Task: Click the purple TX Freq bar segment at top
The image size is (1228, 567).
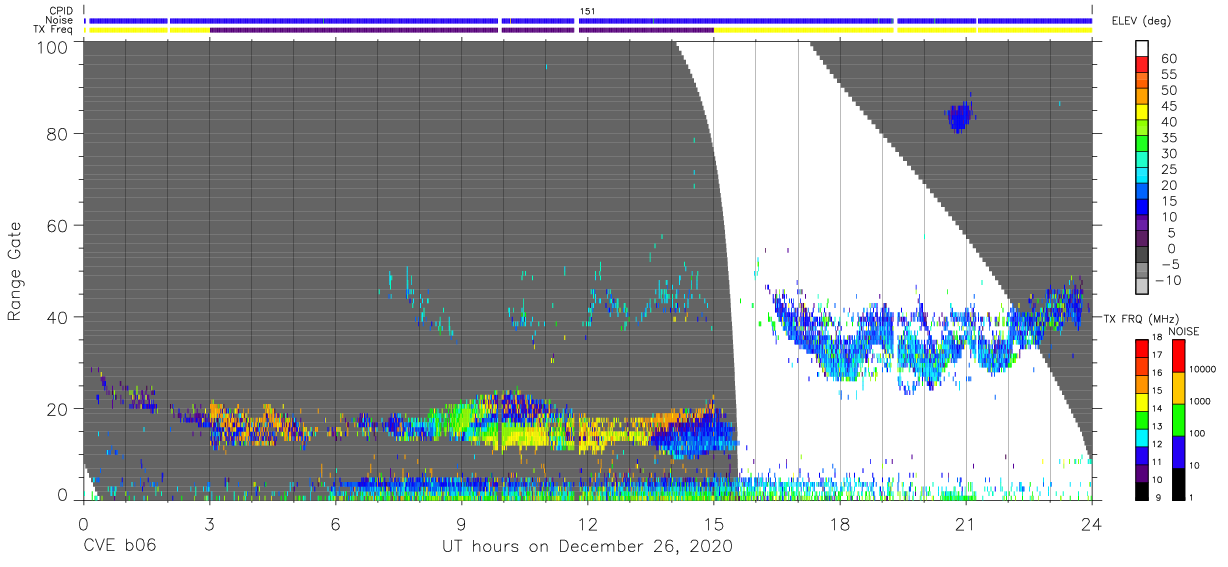Action: click(x=460, y=30)
